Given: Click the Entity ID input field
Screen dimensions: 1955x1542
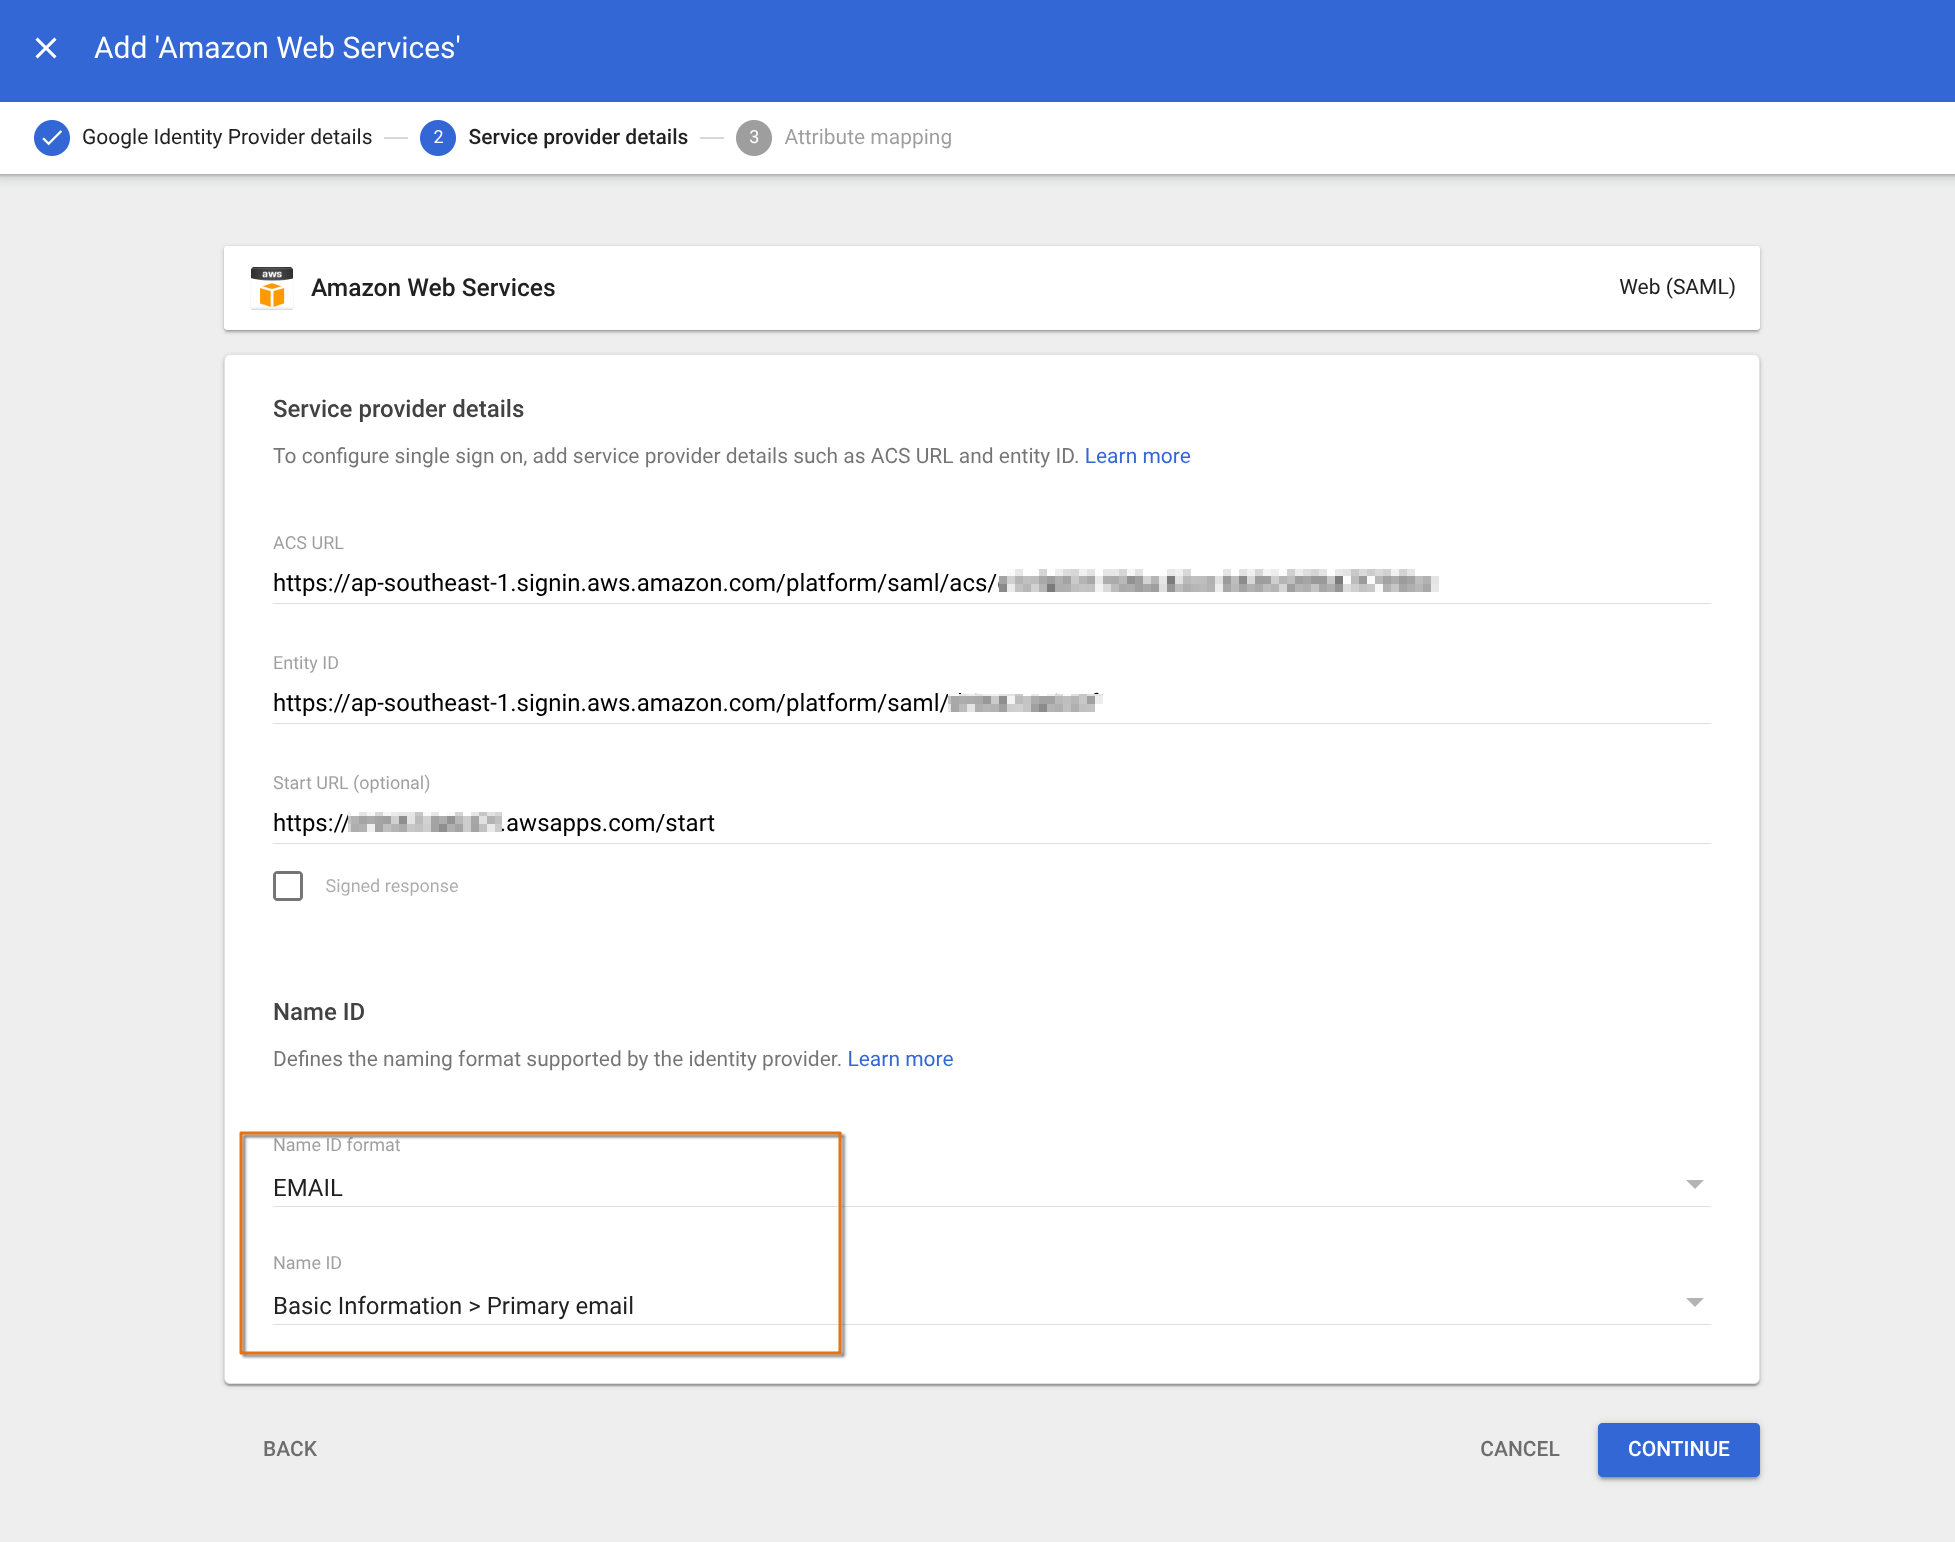Looking at the screenshot, I should coord(992,703).
